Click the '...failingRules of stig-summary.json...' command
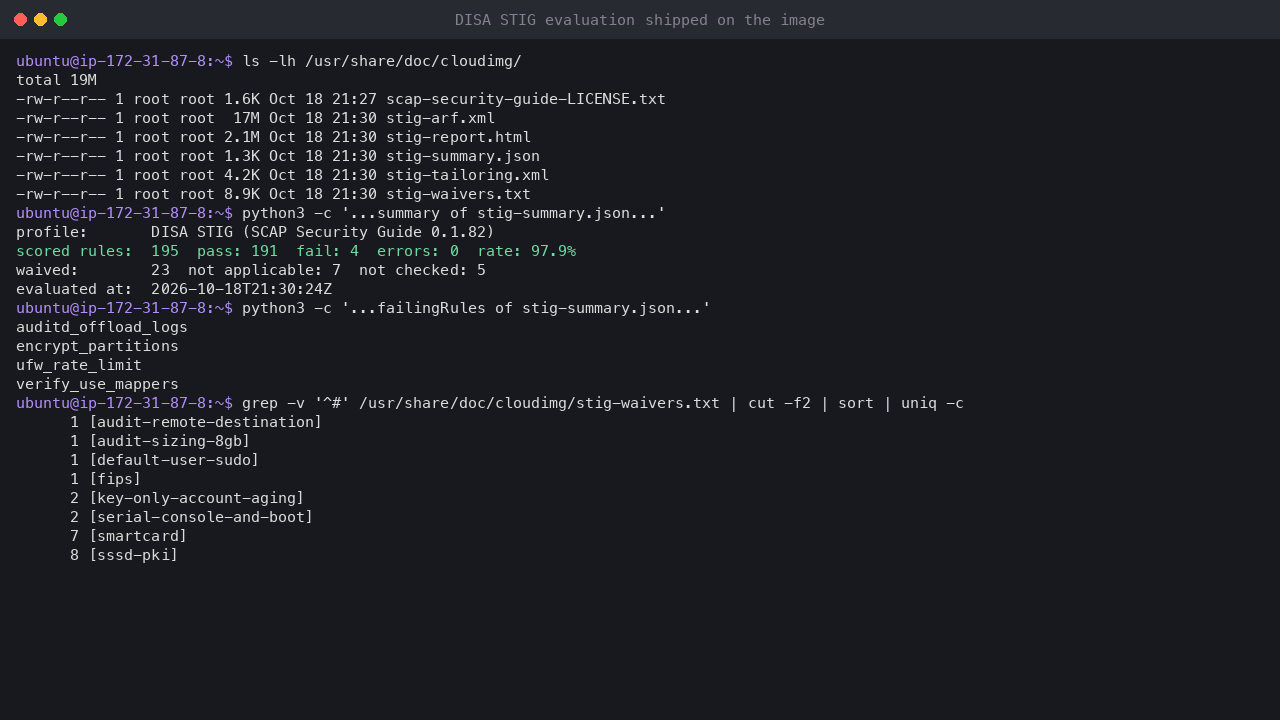 coord(476,308)
